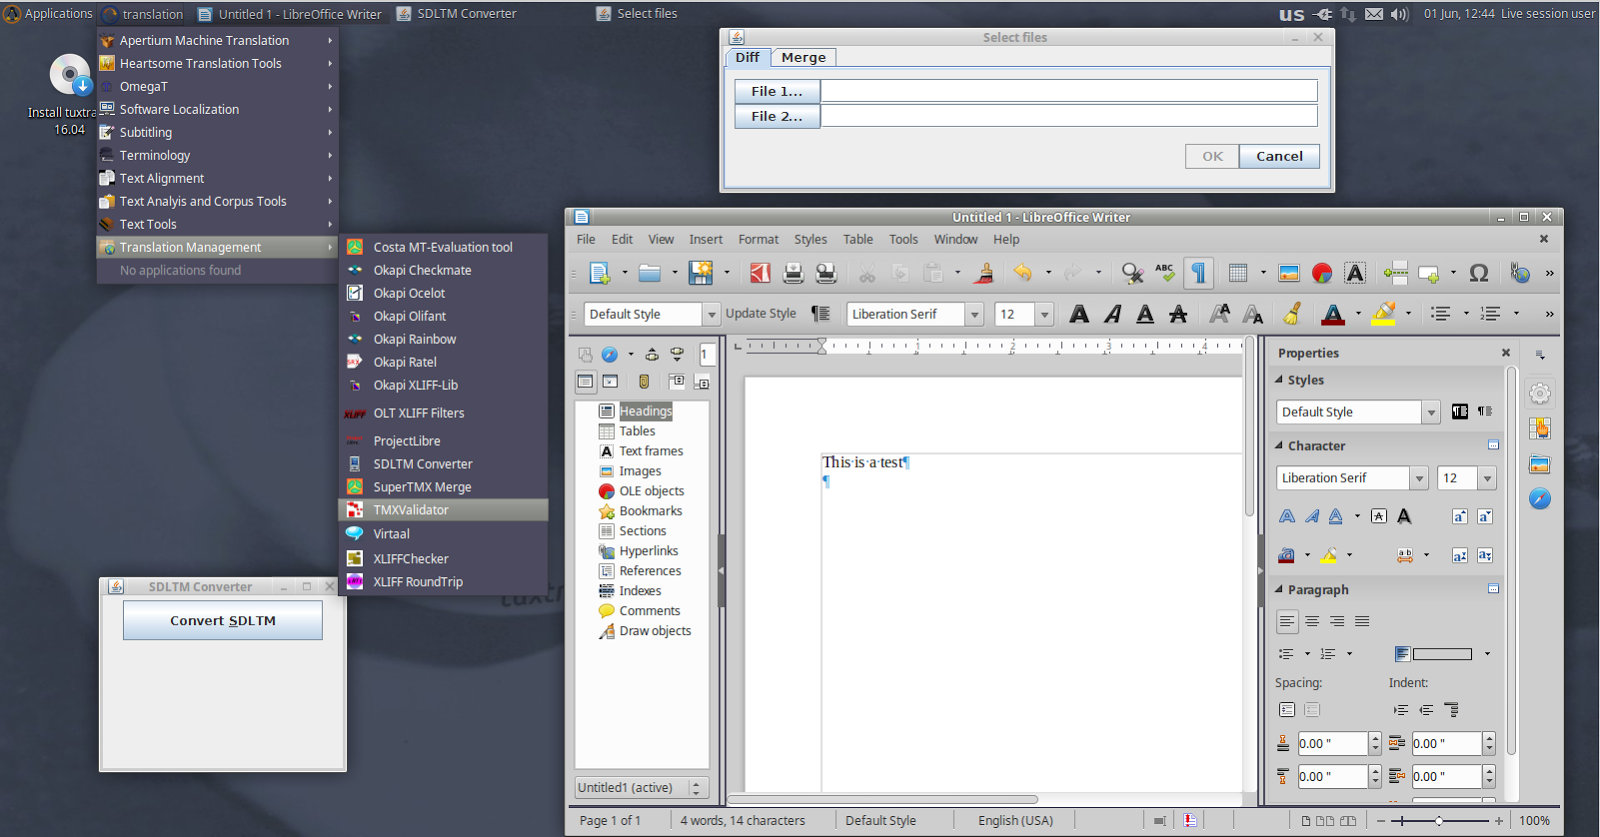Click the New document icon in Writer toolbar
The image size is (1600, 837).
[599, 273]
